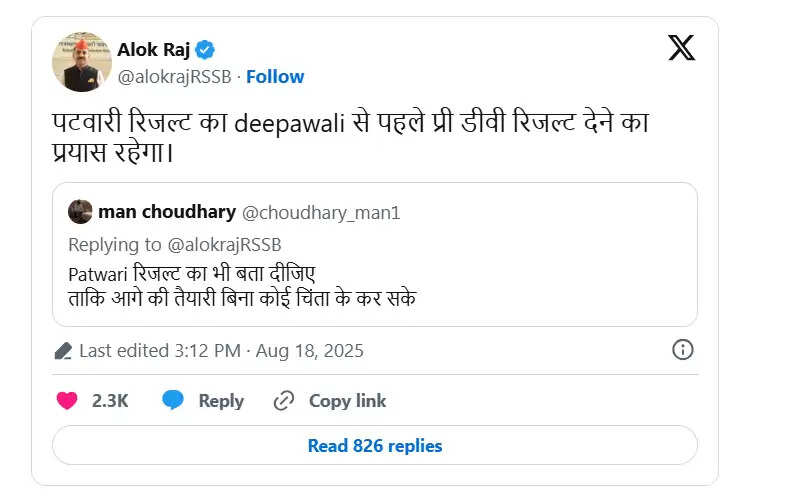Click the blue verified badge
Viewport: 790px width, 504px height.
[x=205, y=50]
